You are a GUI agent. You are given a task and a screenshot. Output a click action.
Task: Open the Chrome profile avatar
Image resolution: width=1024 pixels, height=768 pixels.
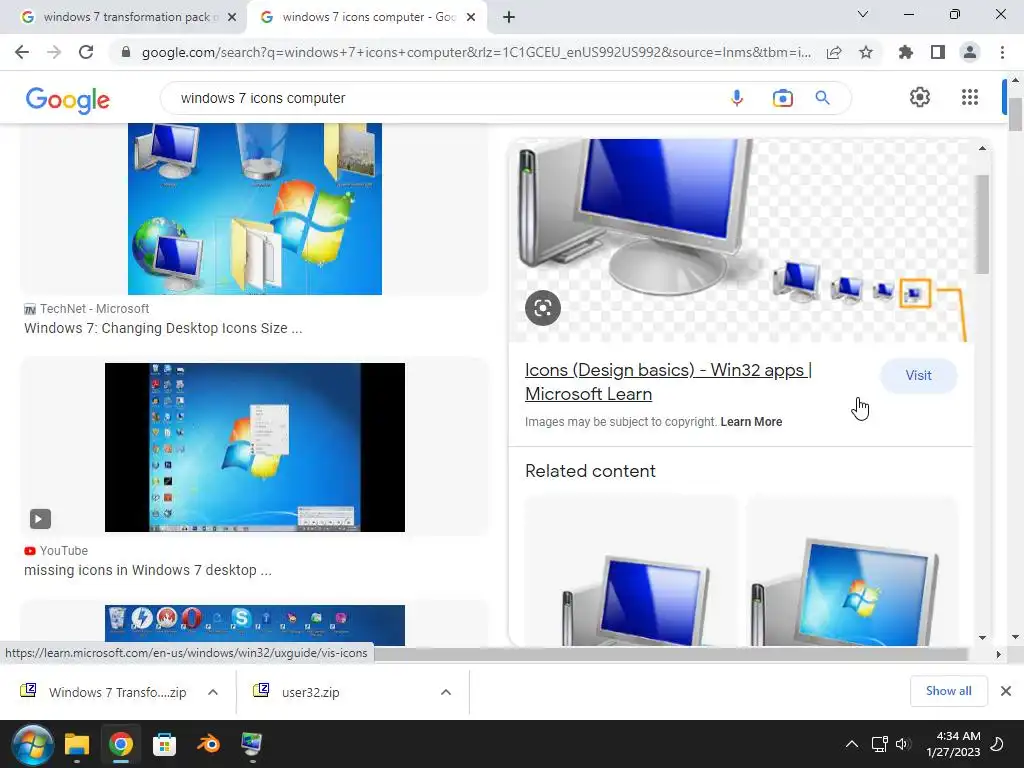[970, 52]
